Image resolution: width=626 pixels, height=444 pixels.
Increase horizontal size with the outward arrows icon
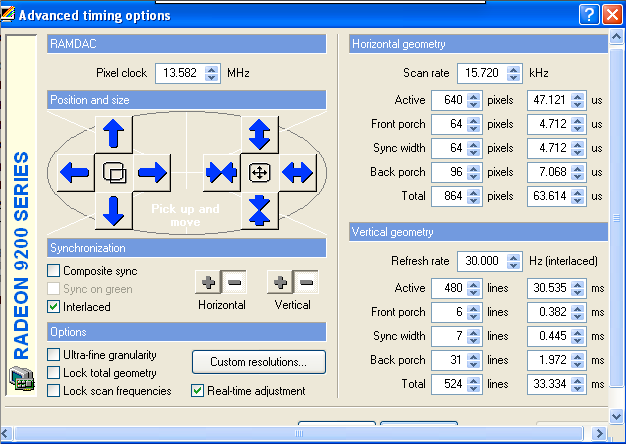coord(298,173)
